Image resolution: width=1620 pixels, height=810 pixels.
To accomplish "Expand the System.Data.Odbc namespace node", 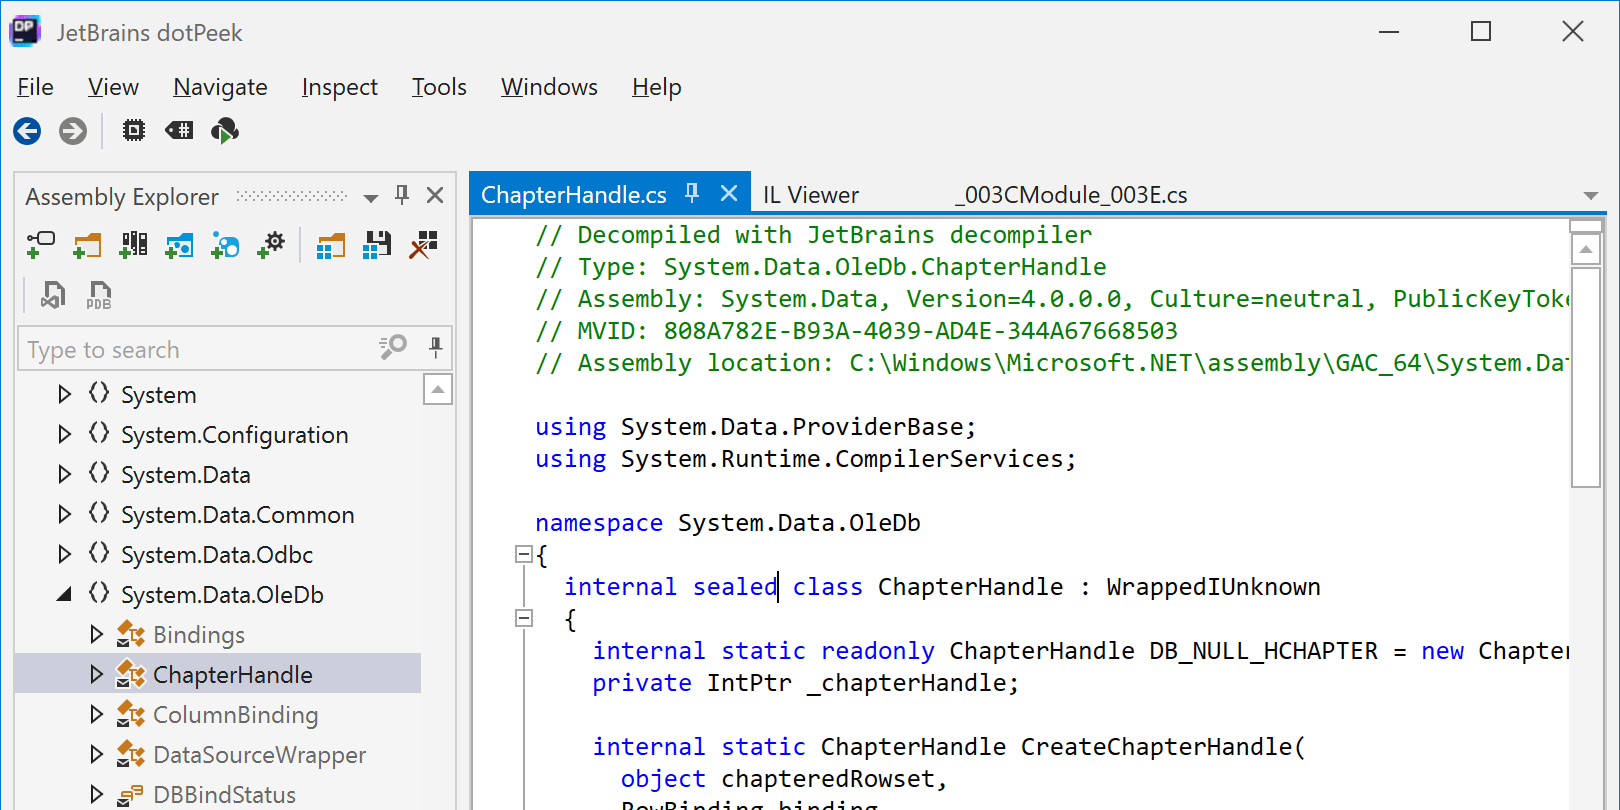I will 65,555.
